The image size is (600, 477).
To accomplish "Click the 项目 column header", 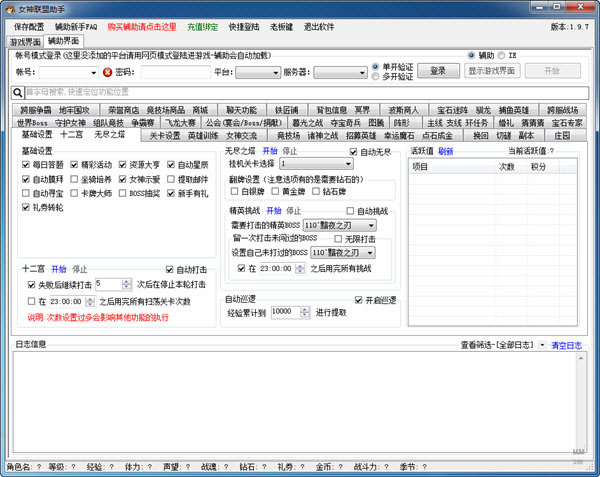I will [453, 167].
